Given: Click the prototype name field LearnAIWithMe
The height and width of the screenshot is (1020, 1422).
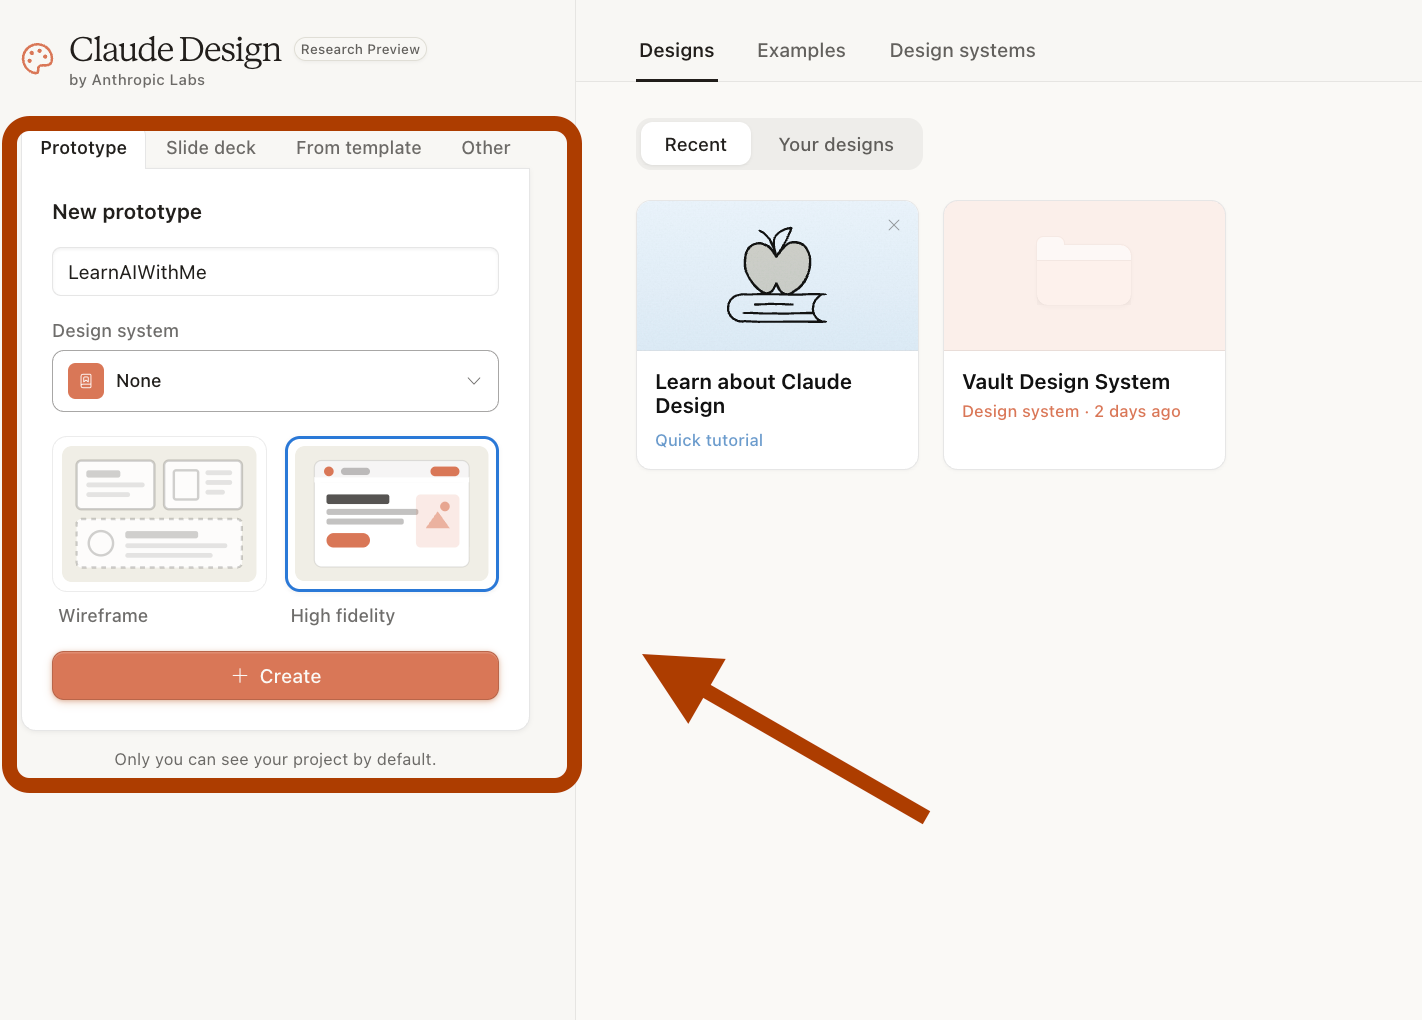Looking at the screenshot, I should tap(275, 272).
